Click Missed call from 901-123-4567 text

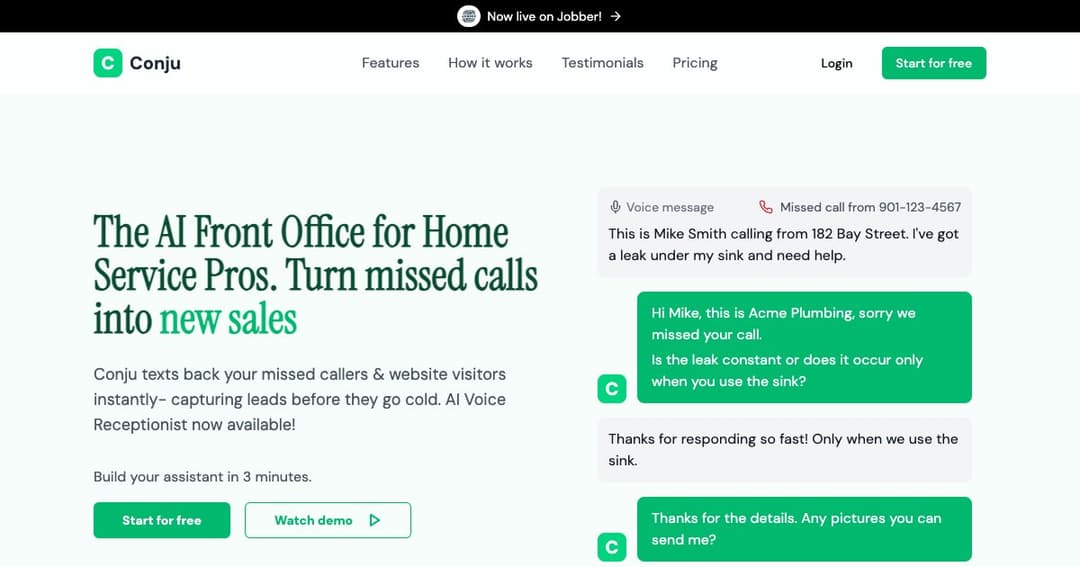[871, 207]
